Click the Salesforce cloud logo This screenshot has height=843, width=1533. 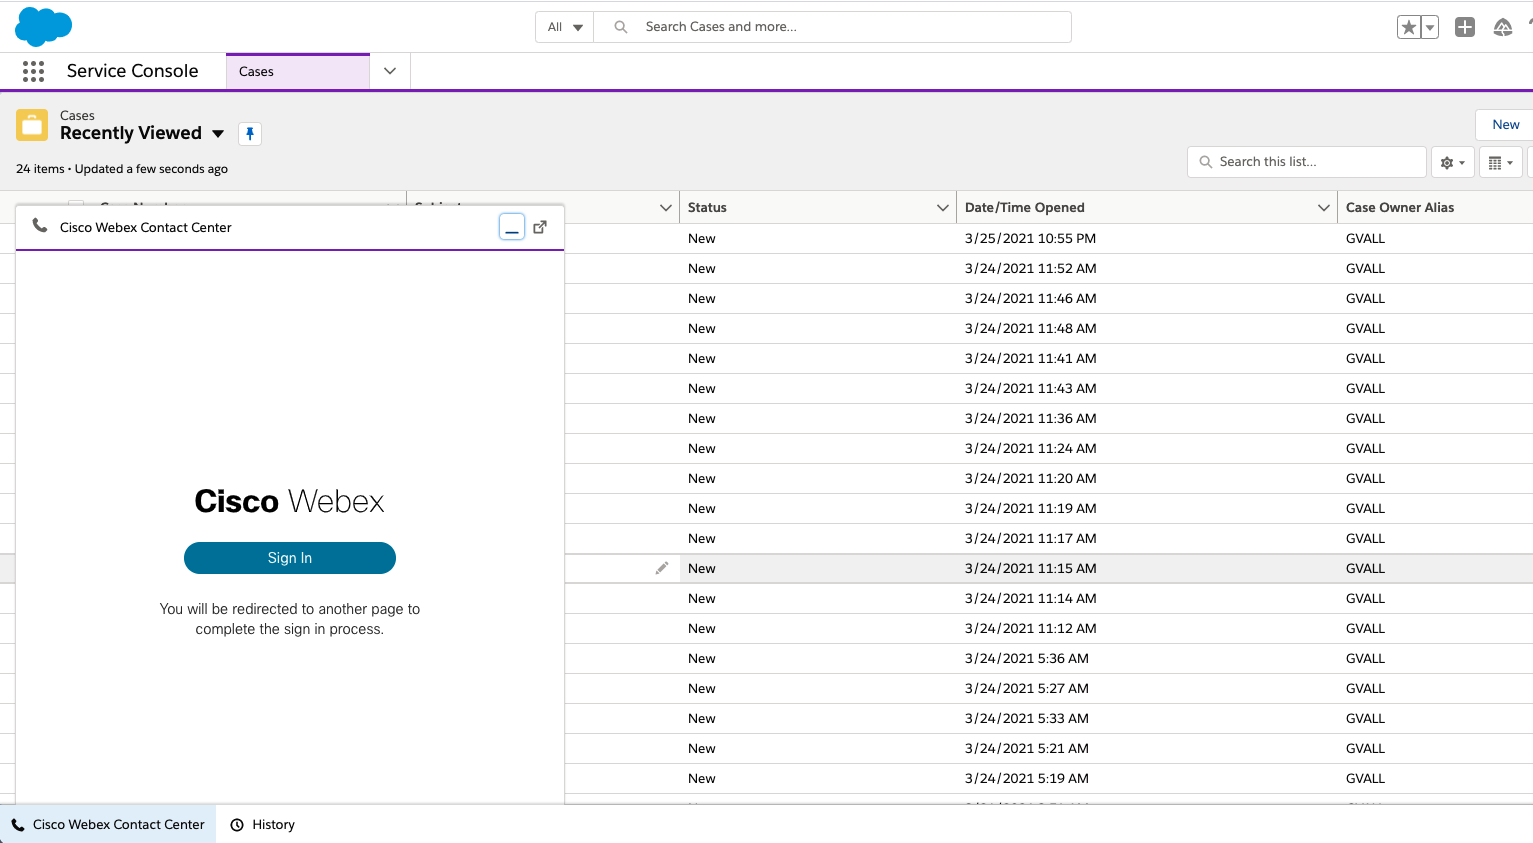[43, 26]
